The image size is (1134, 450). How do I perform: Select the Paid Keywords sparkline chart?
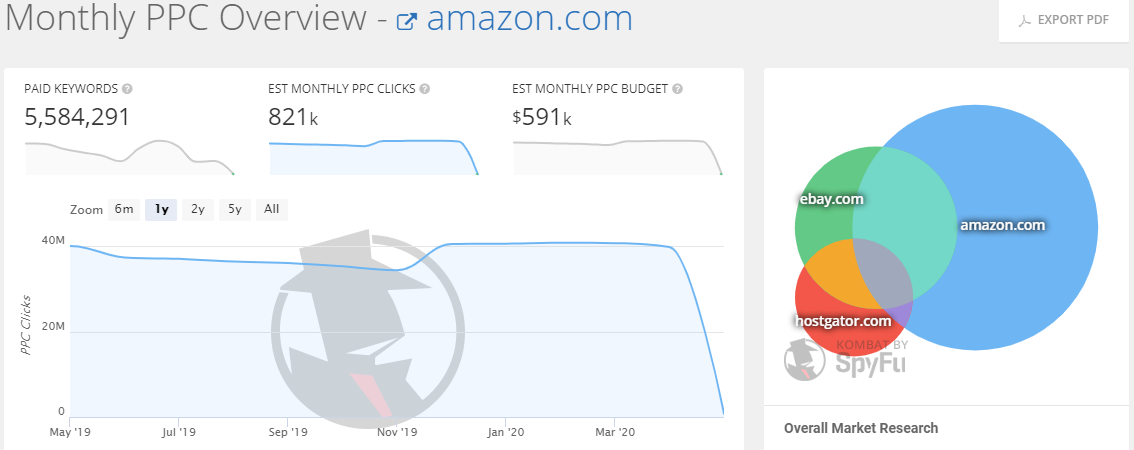click(129, 157)
